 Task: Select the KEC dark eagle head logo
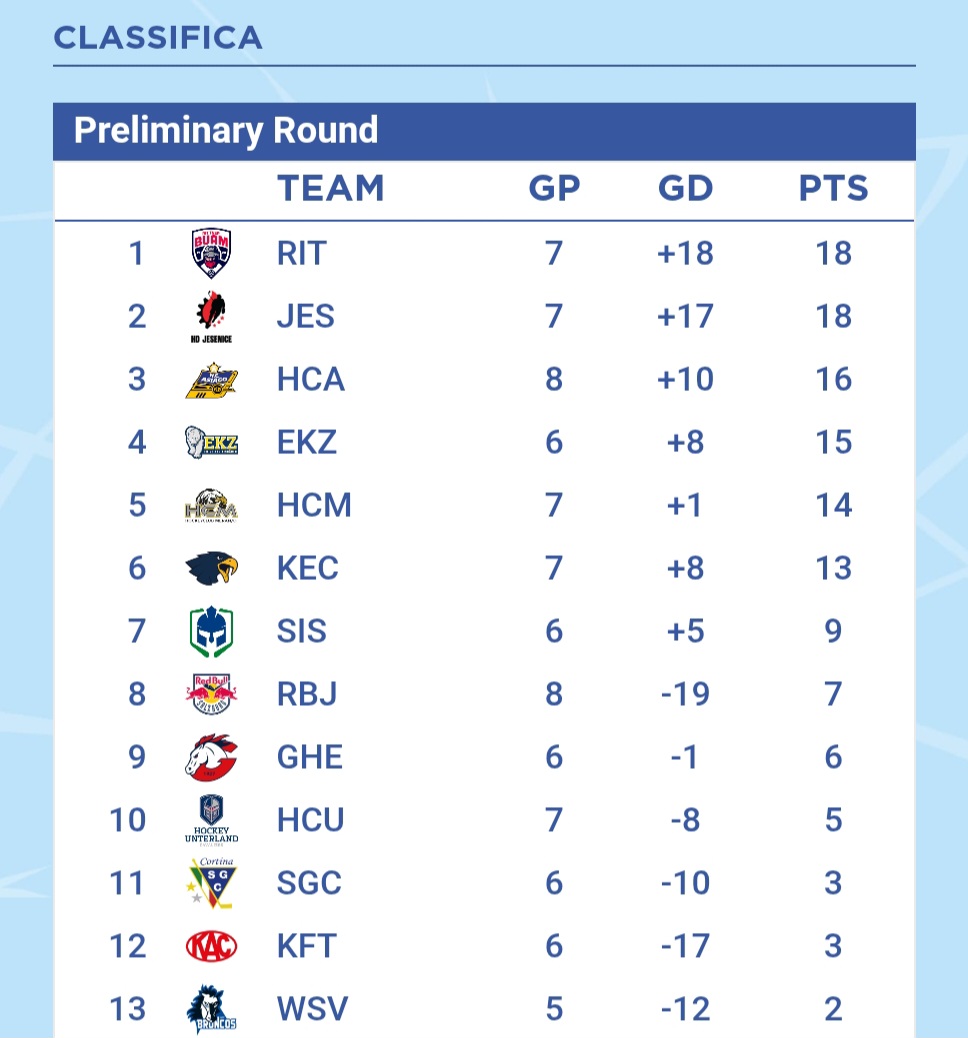(x=211, y=568)
